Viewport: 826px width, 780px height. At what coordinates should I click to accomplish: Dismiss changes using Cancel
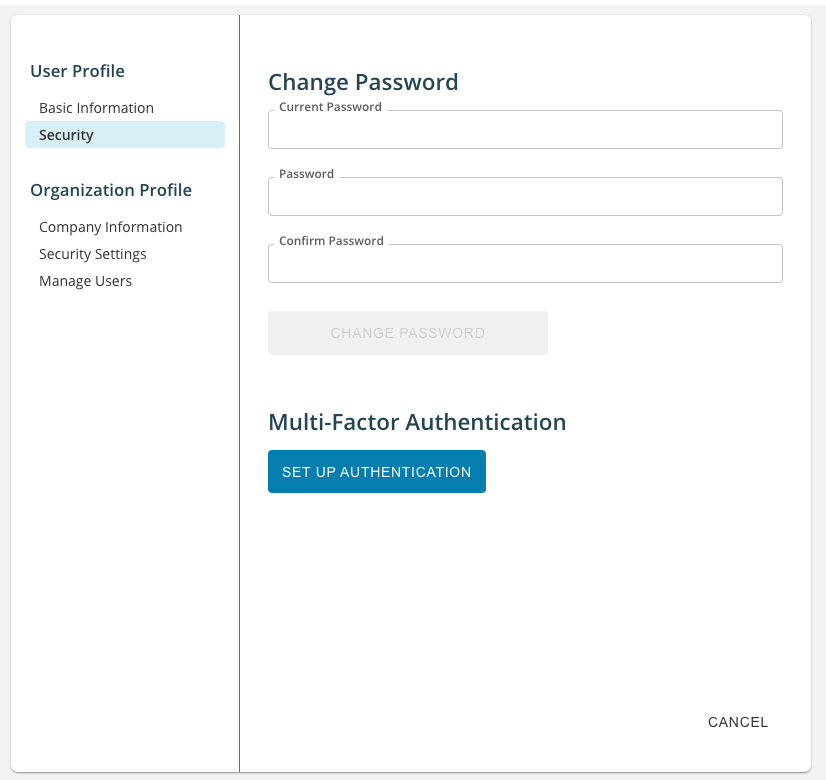[737, 721]
